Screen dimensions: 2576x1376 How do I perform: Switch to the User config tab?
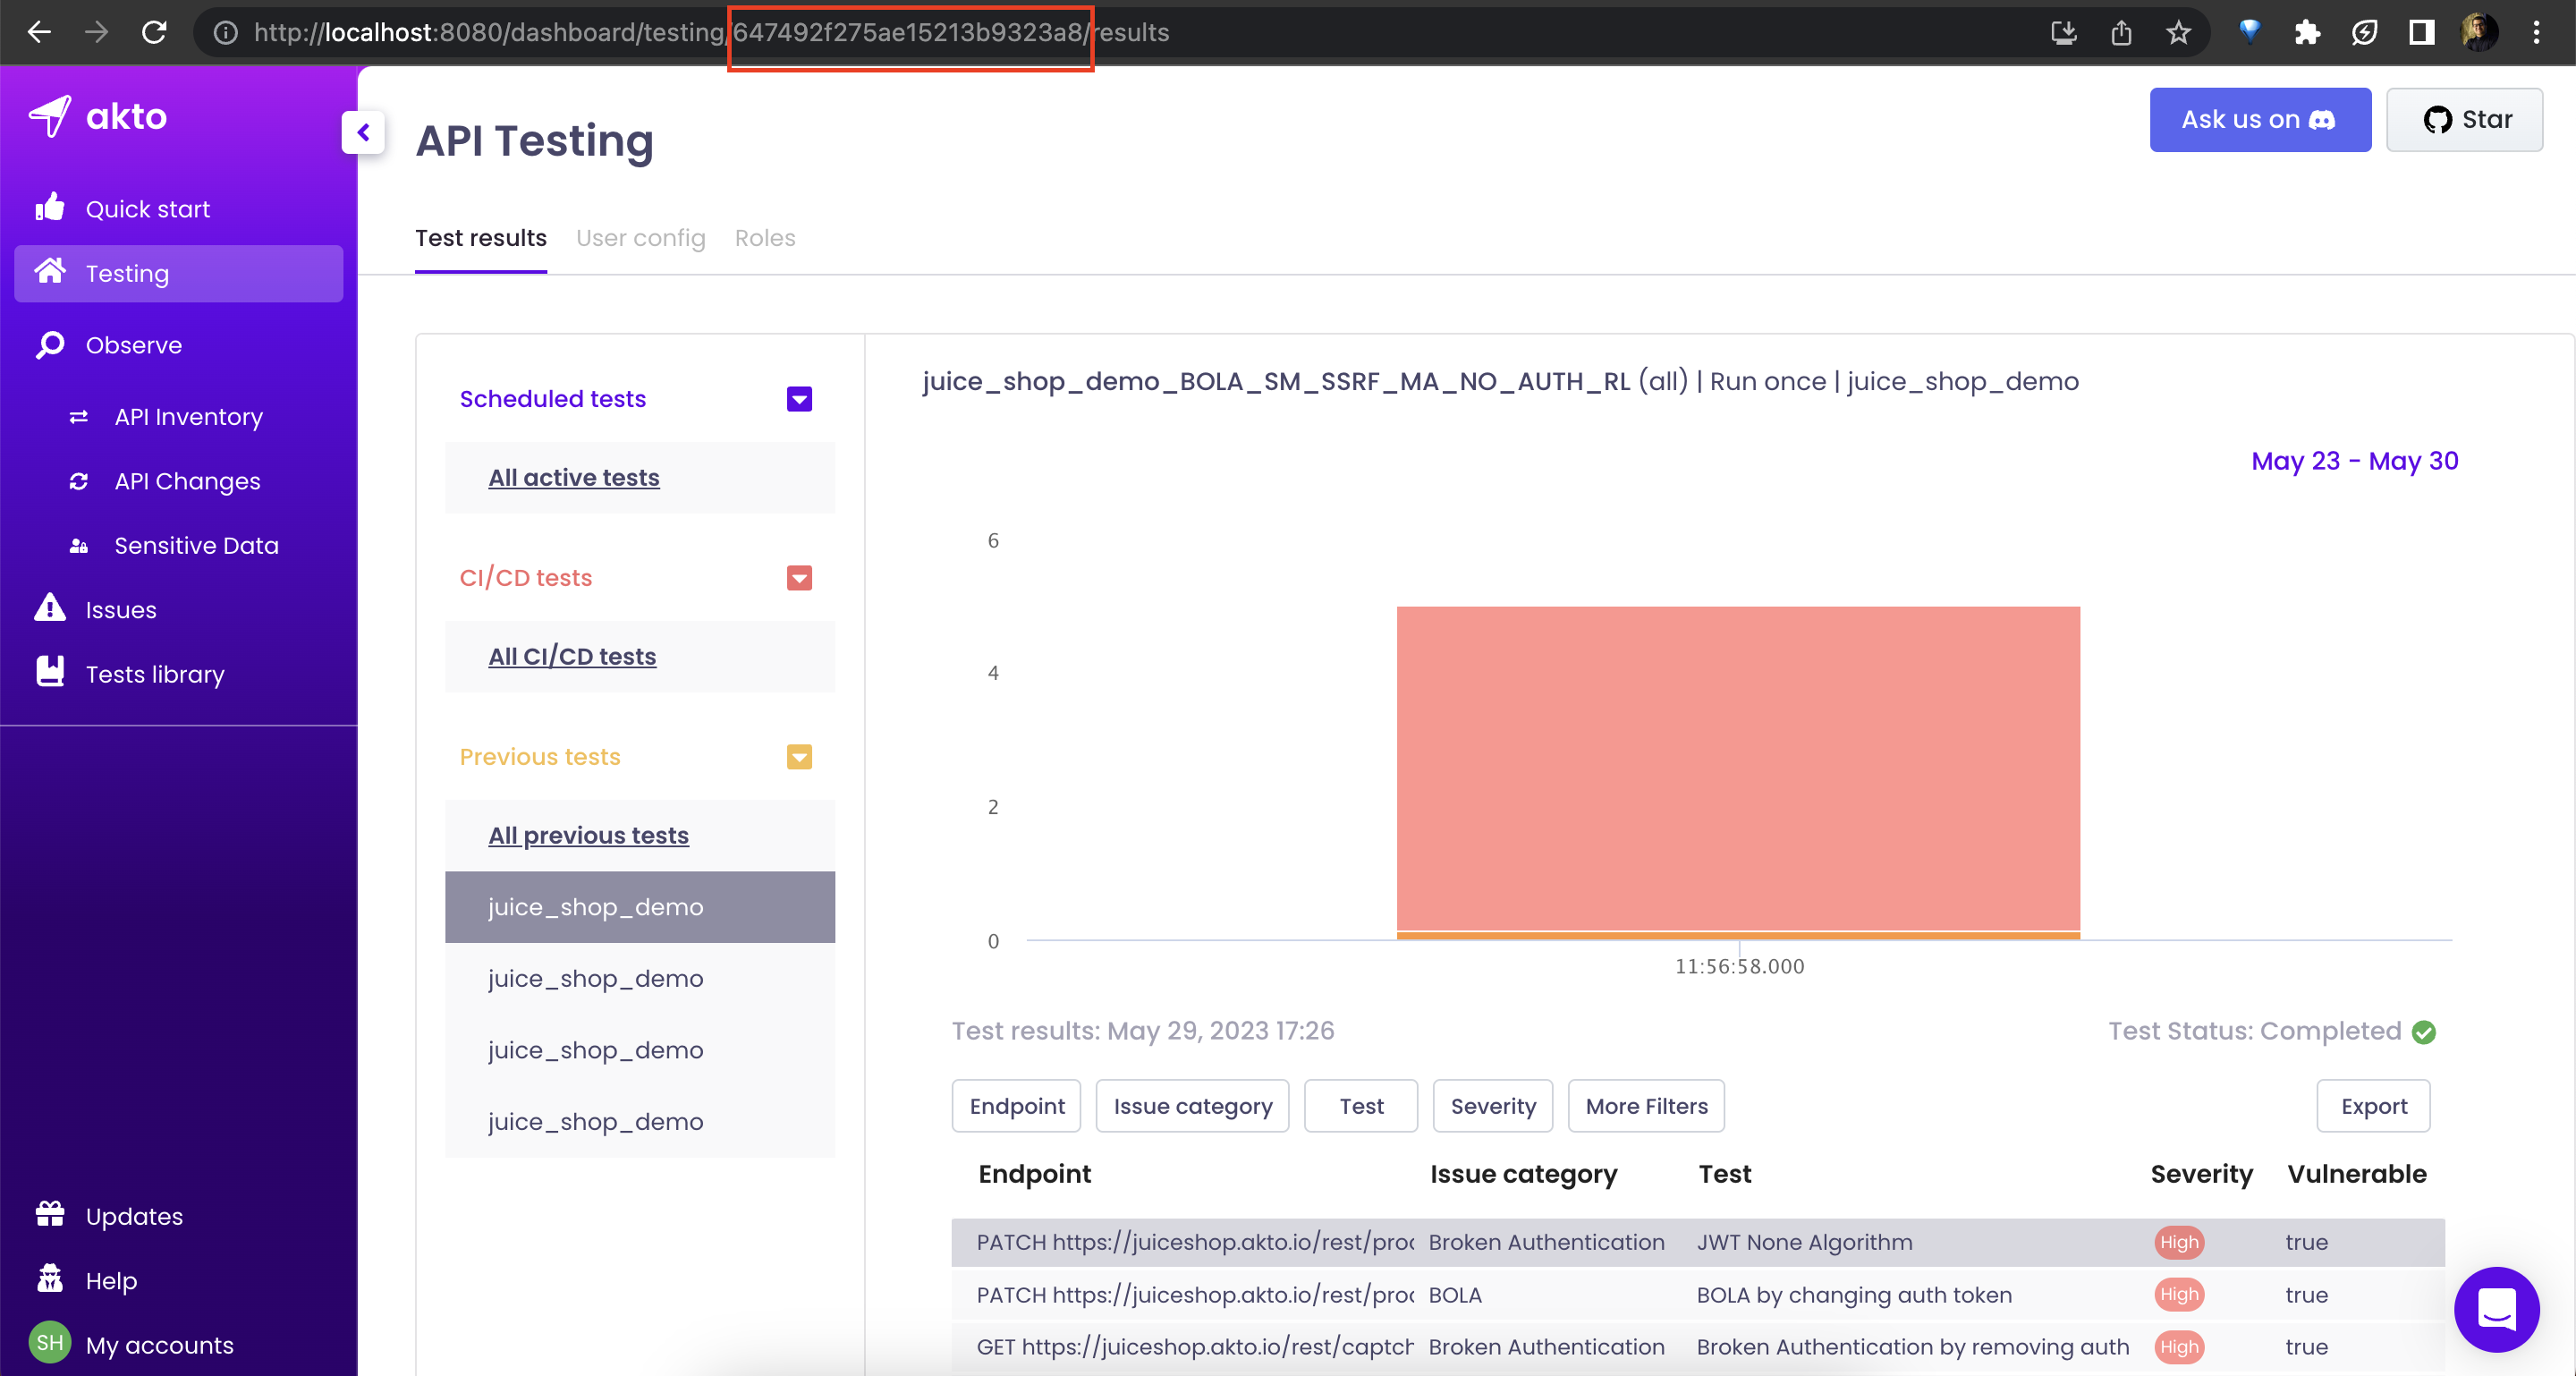(x=641, y=238)
